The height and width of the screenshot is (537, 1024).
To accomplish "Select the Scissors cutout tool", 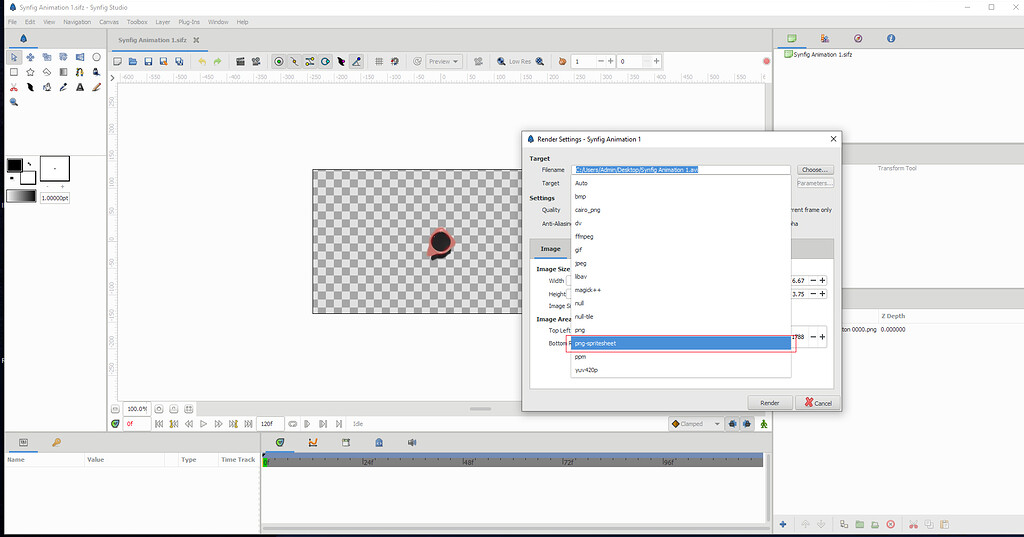I will tap(13, 87).
